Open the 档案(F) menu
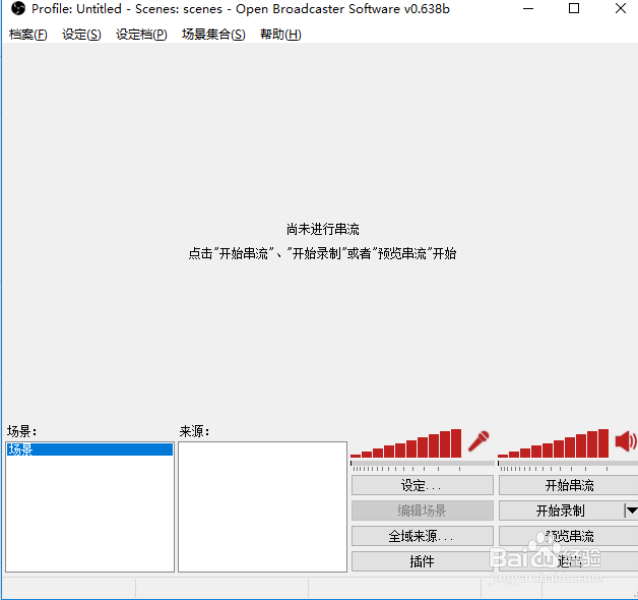This screenshot has width=638, height=600. (x=28, y=35)
